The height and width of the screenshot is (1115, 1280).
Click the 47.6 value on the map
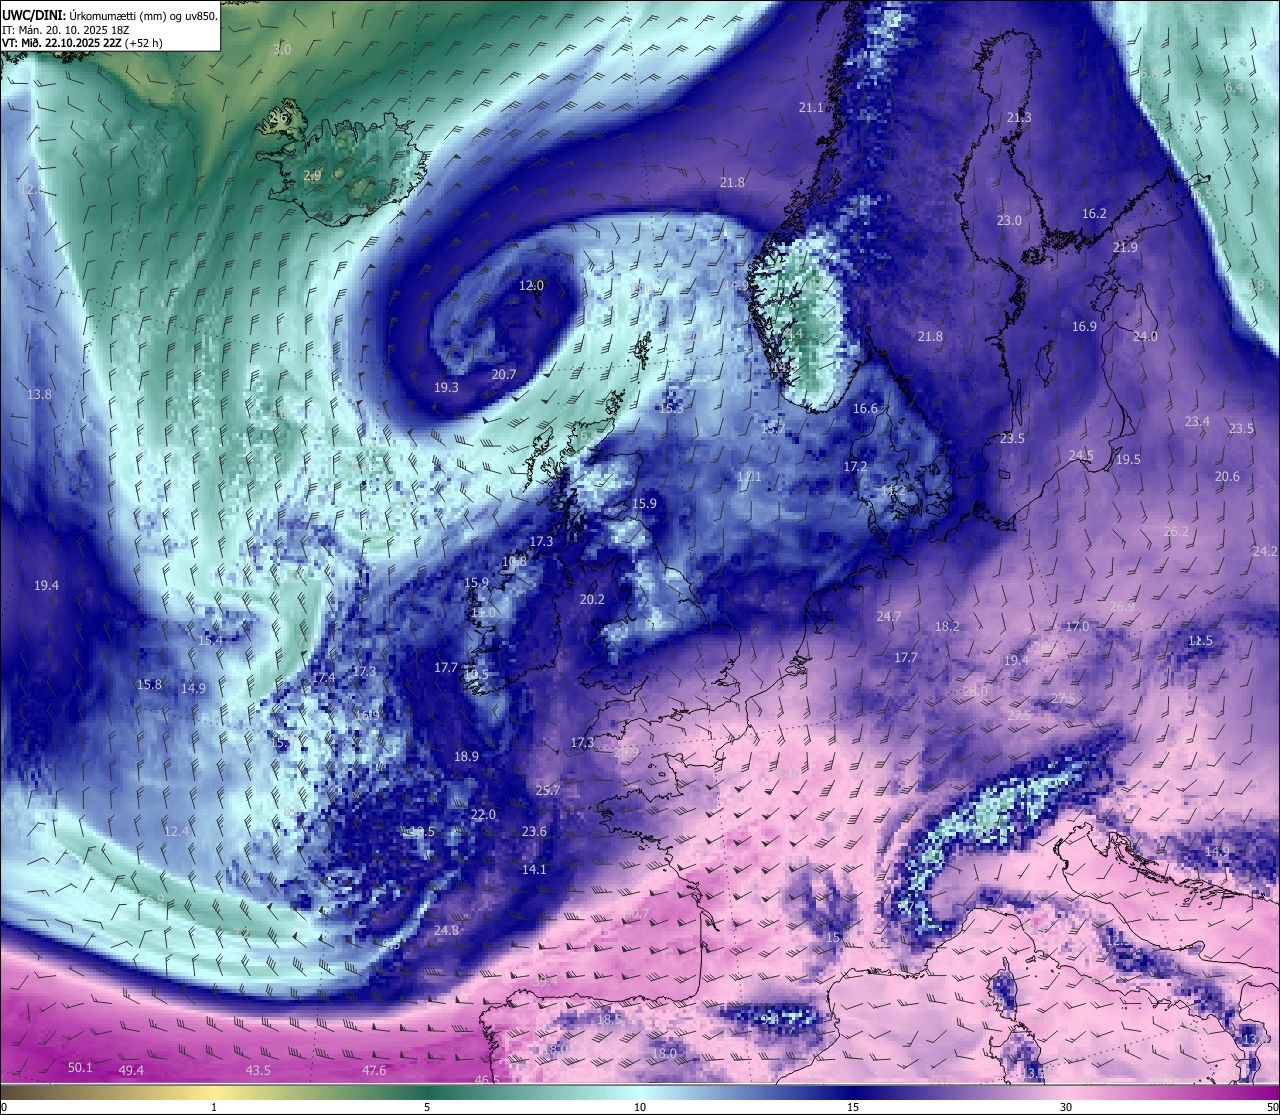(x=374, y=1071)
